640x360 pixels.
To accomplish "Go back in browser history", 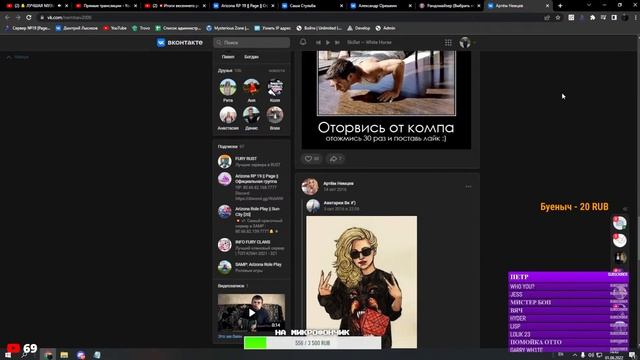I will 7,18.
